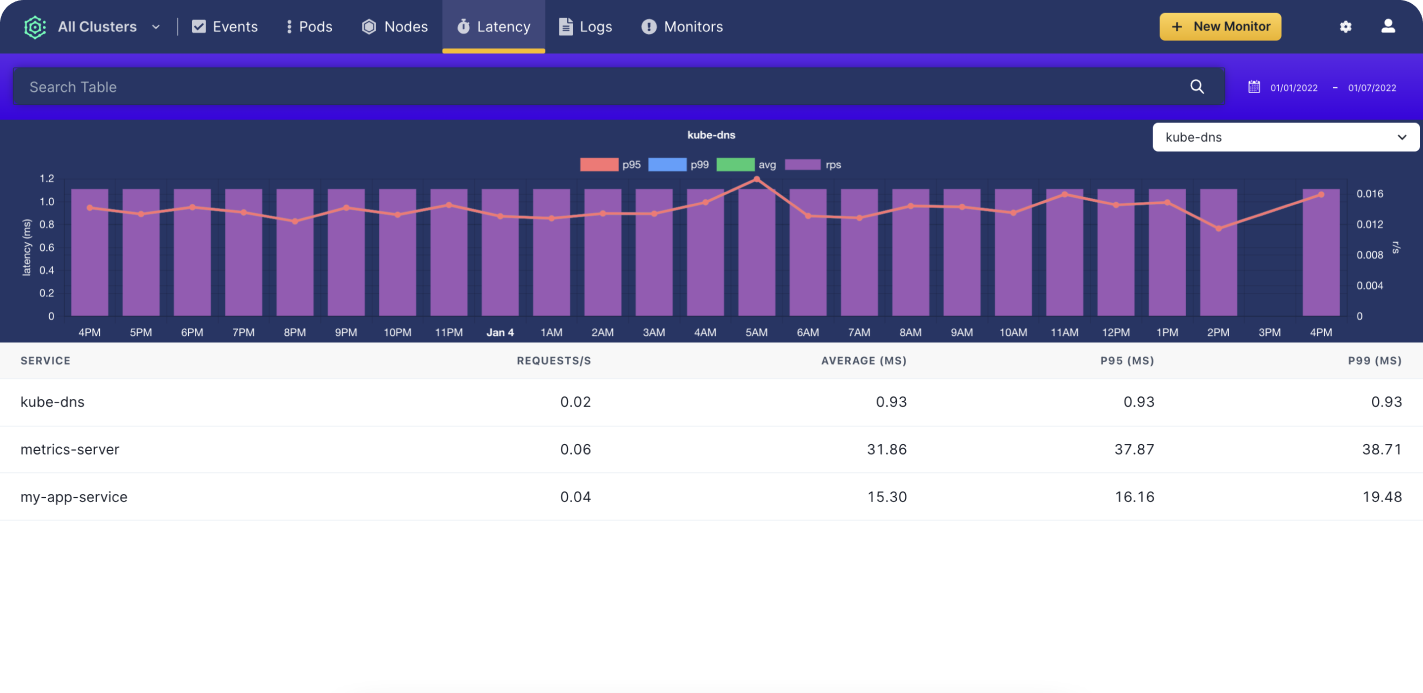Go to Events with checkmark icon
1423x693 pixels.
click(x=199, y=27)
